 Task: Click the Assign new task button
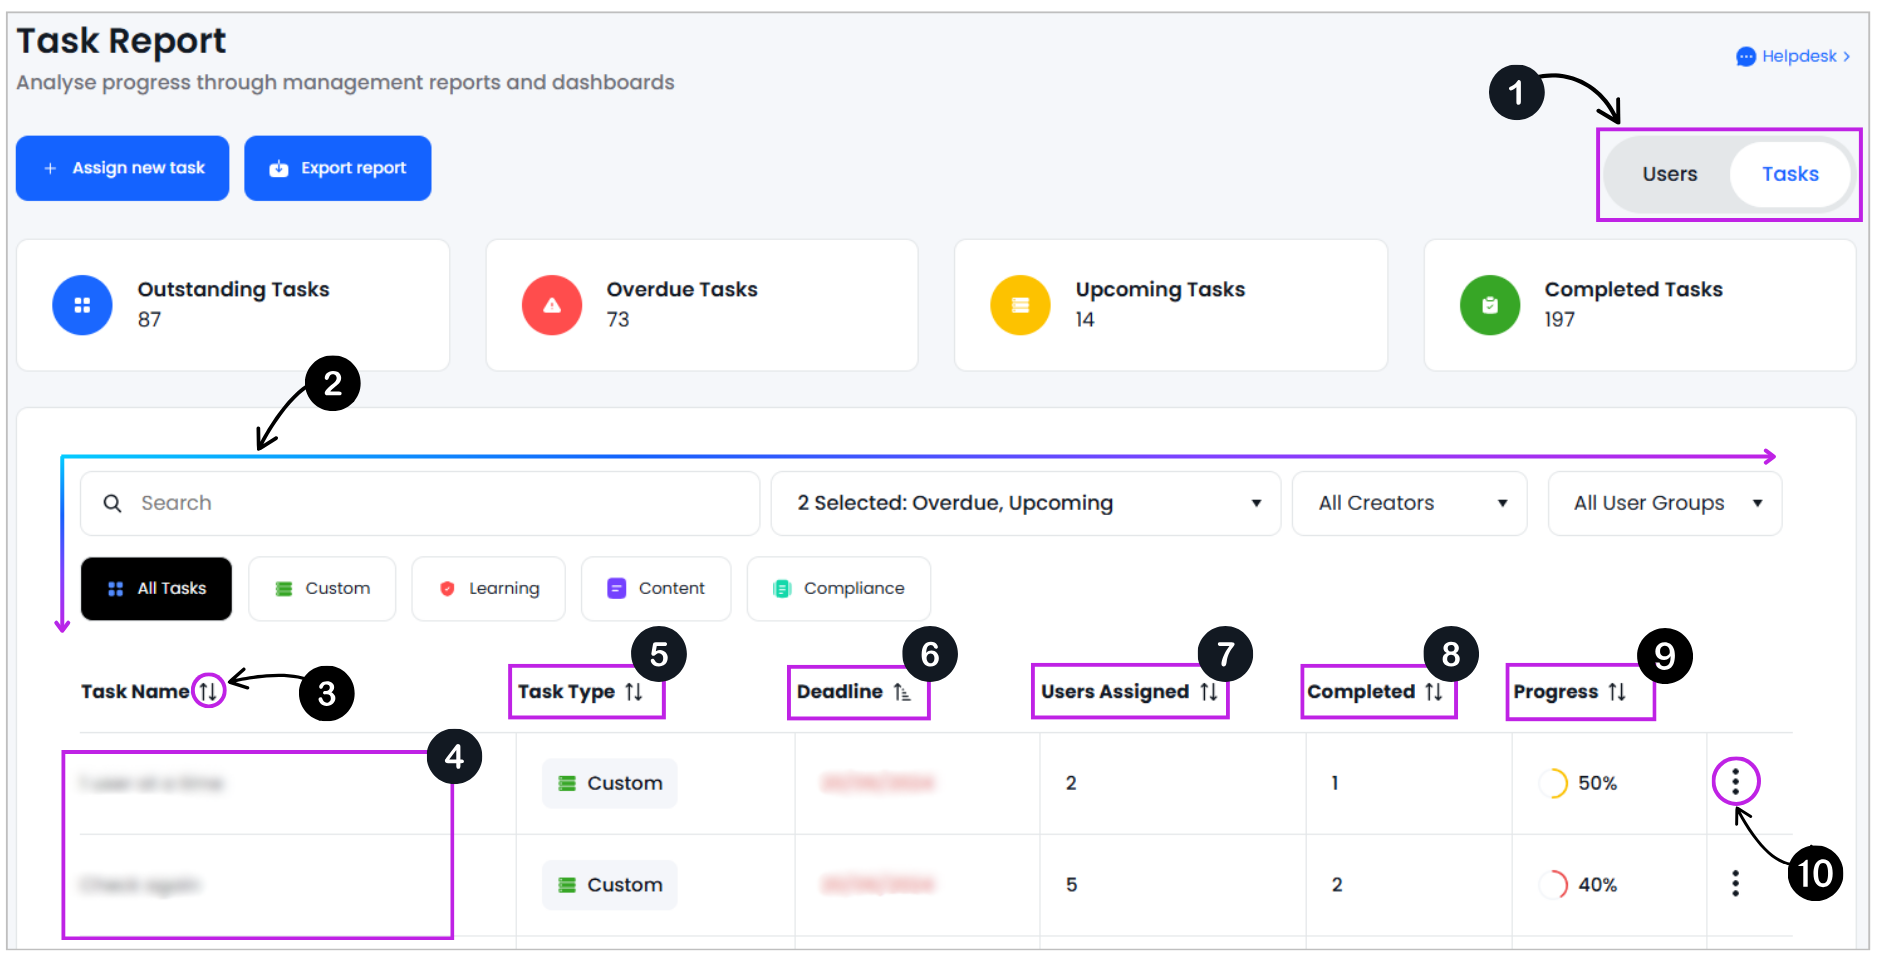pyautogui.click(x=122, y=167)
